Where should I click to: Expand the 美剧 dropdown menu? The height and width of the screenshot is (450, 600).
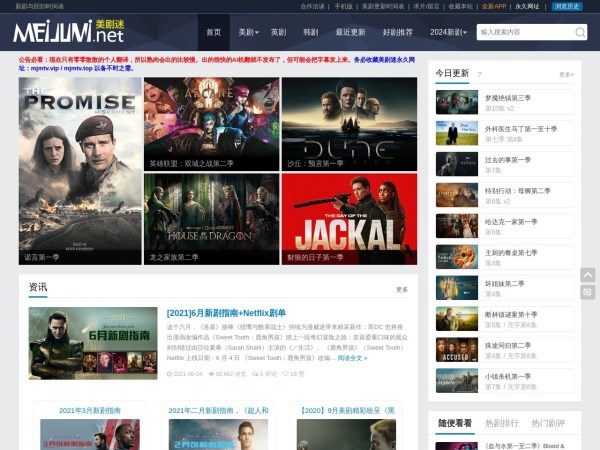point(247,32)
